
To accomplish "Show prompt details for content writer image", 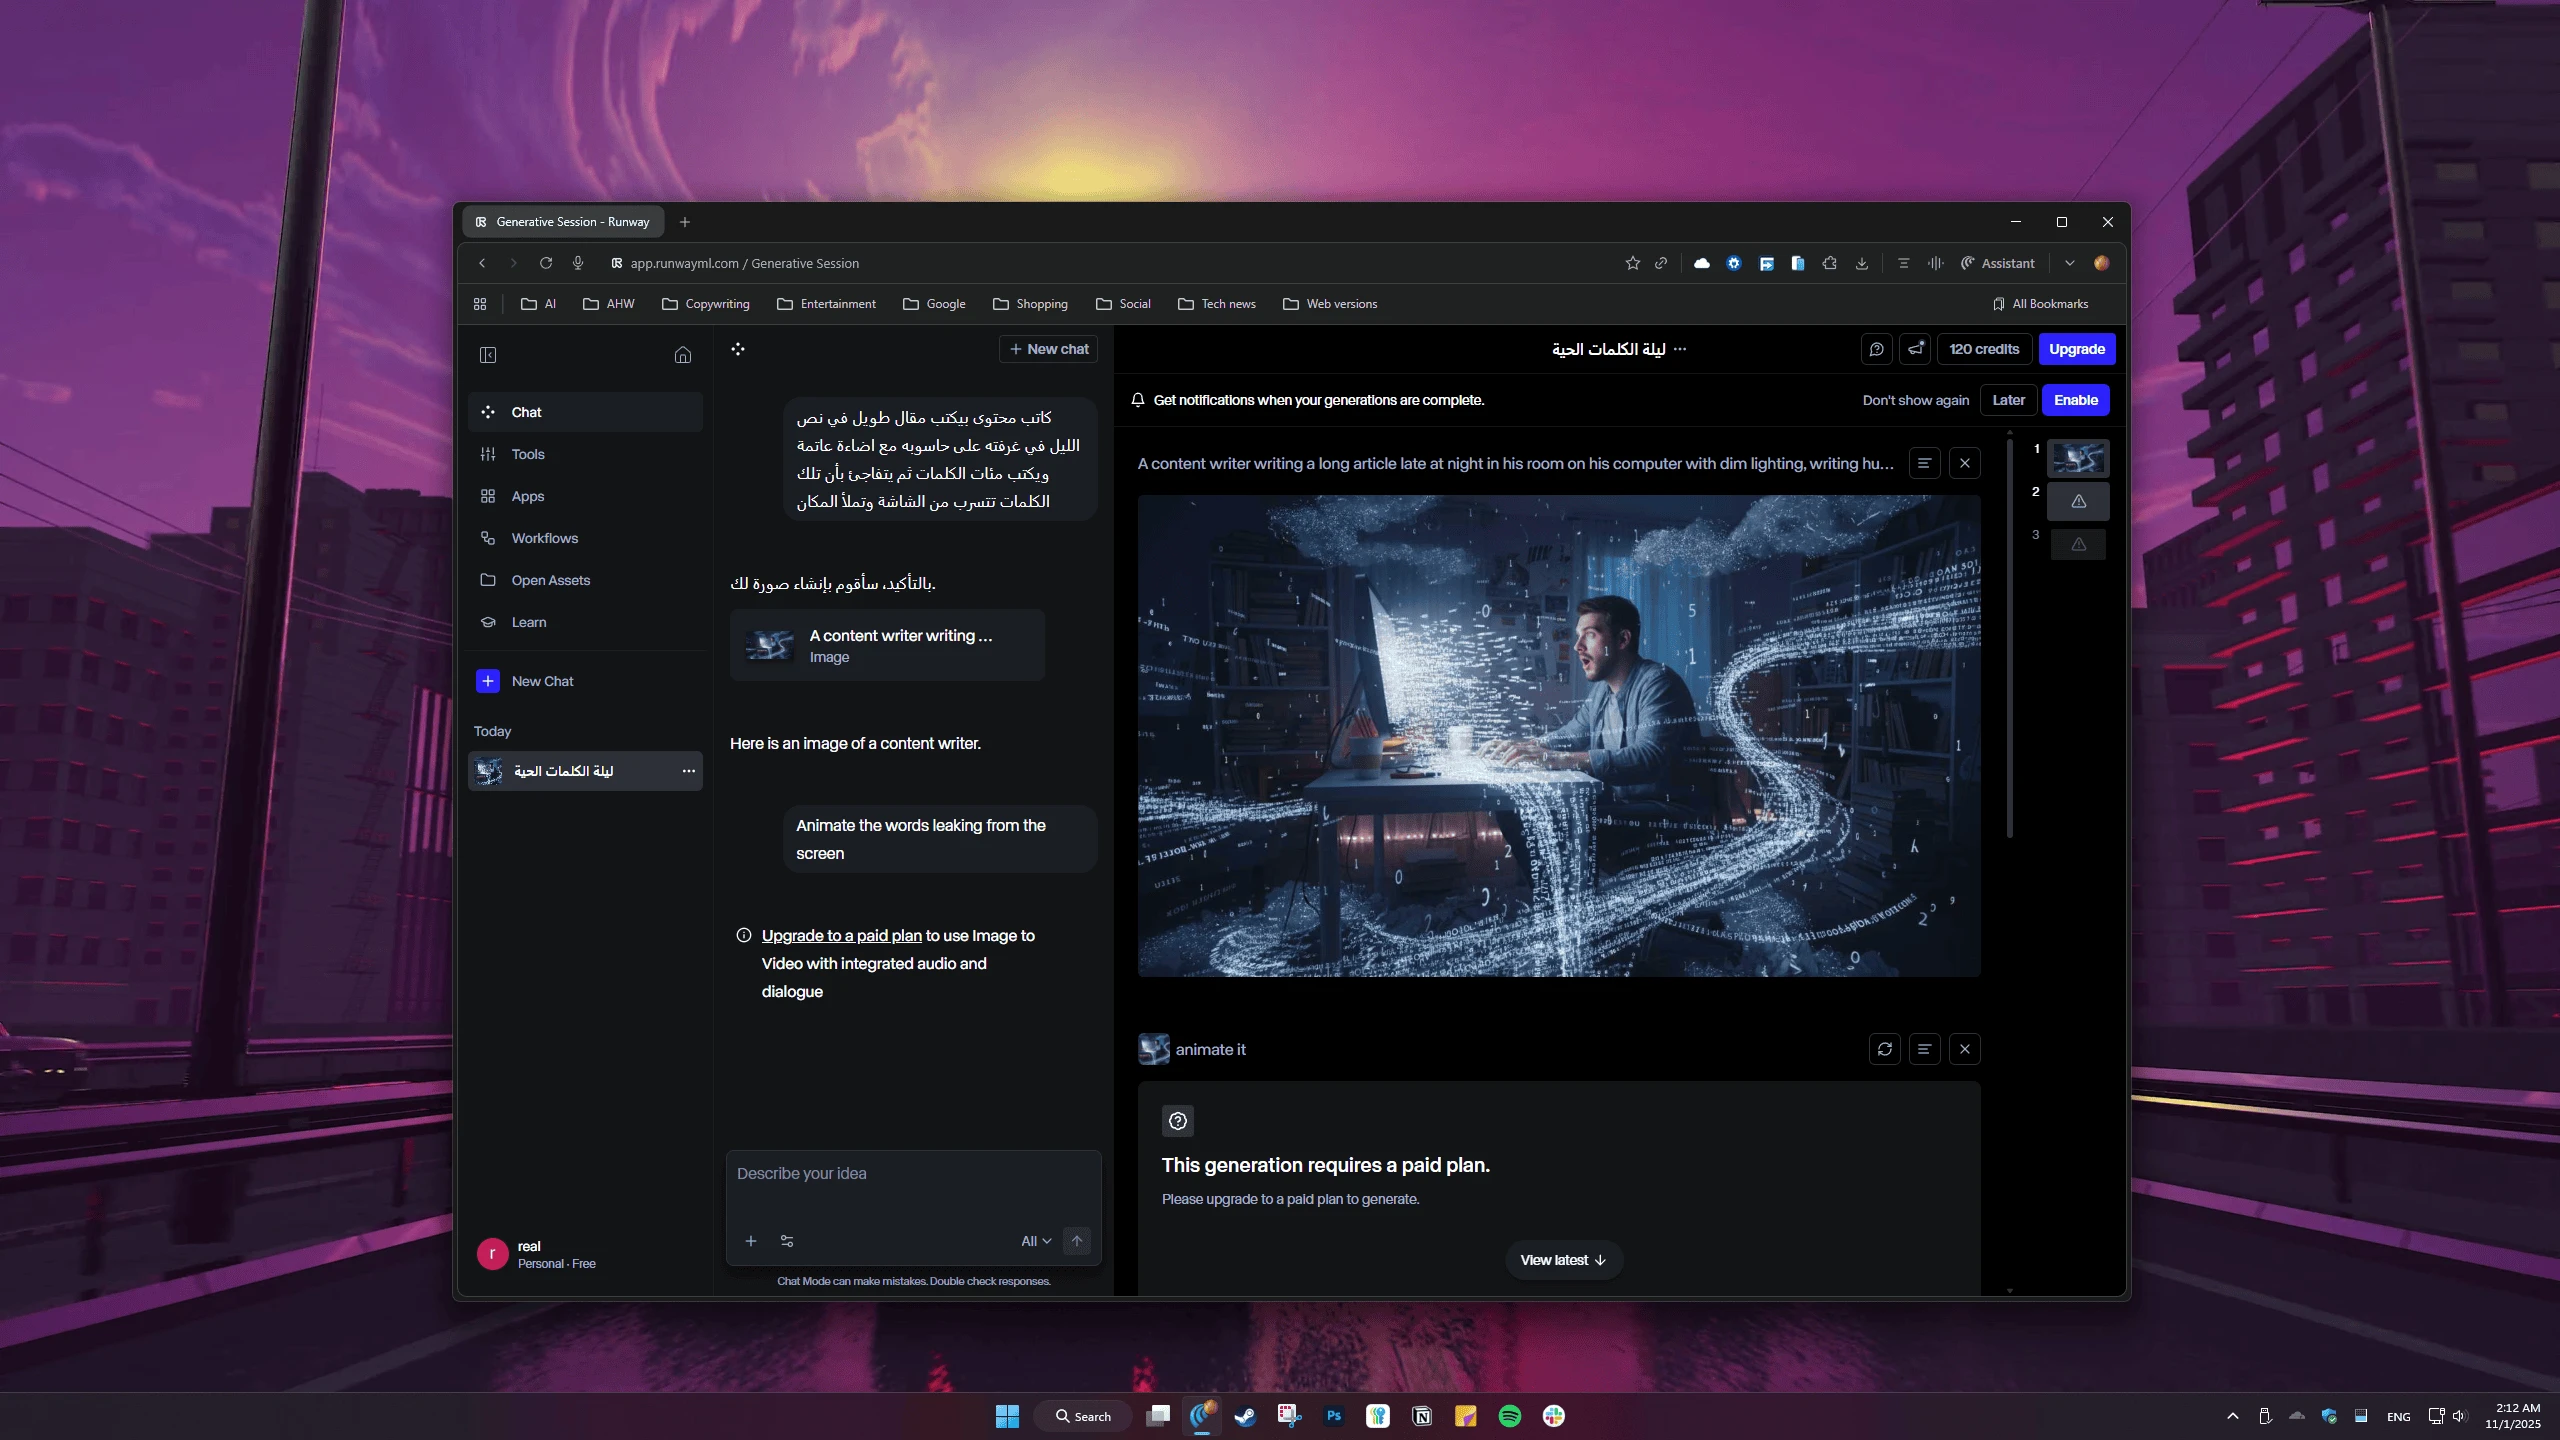I will point(1924,463).
